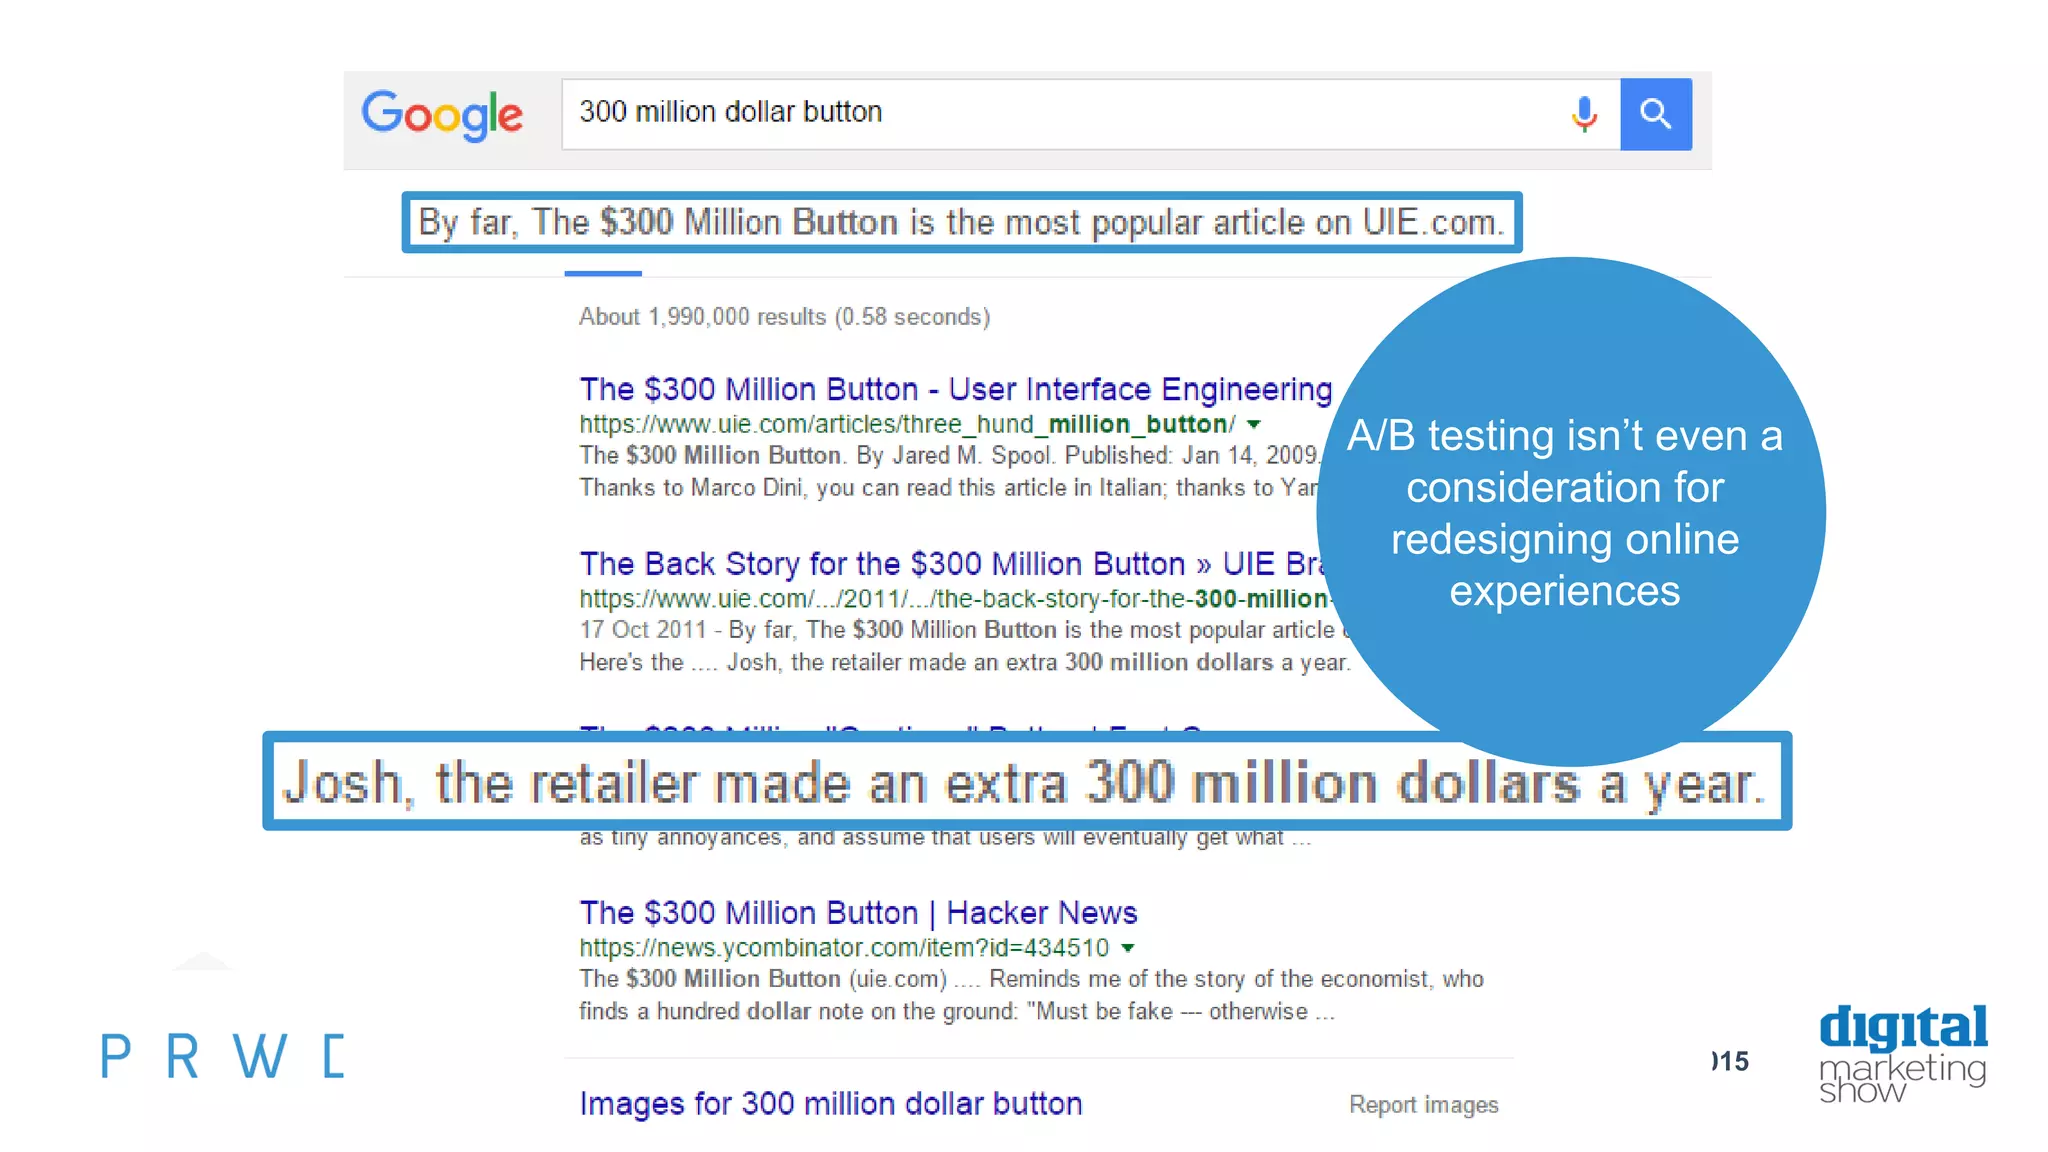Click the snippet 'finds a hundred dollar note on the ground'
The width and height of the screenshot is (2048, 1152).
[798, 1012]
